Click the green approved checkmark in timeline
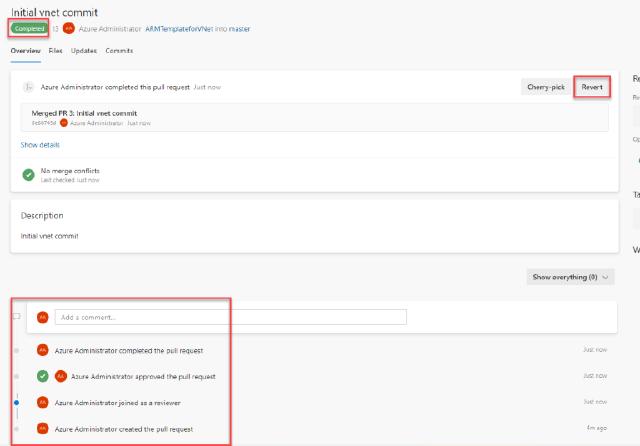640x446 pixels. point(42,376)
